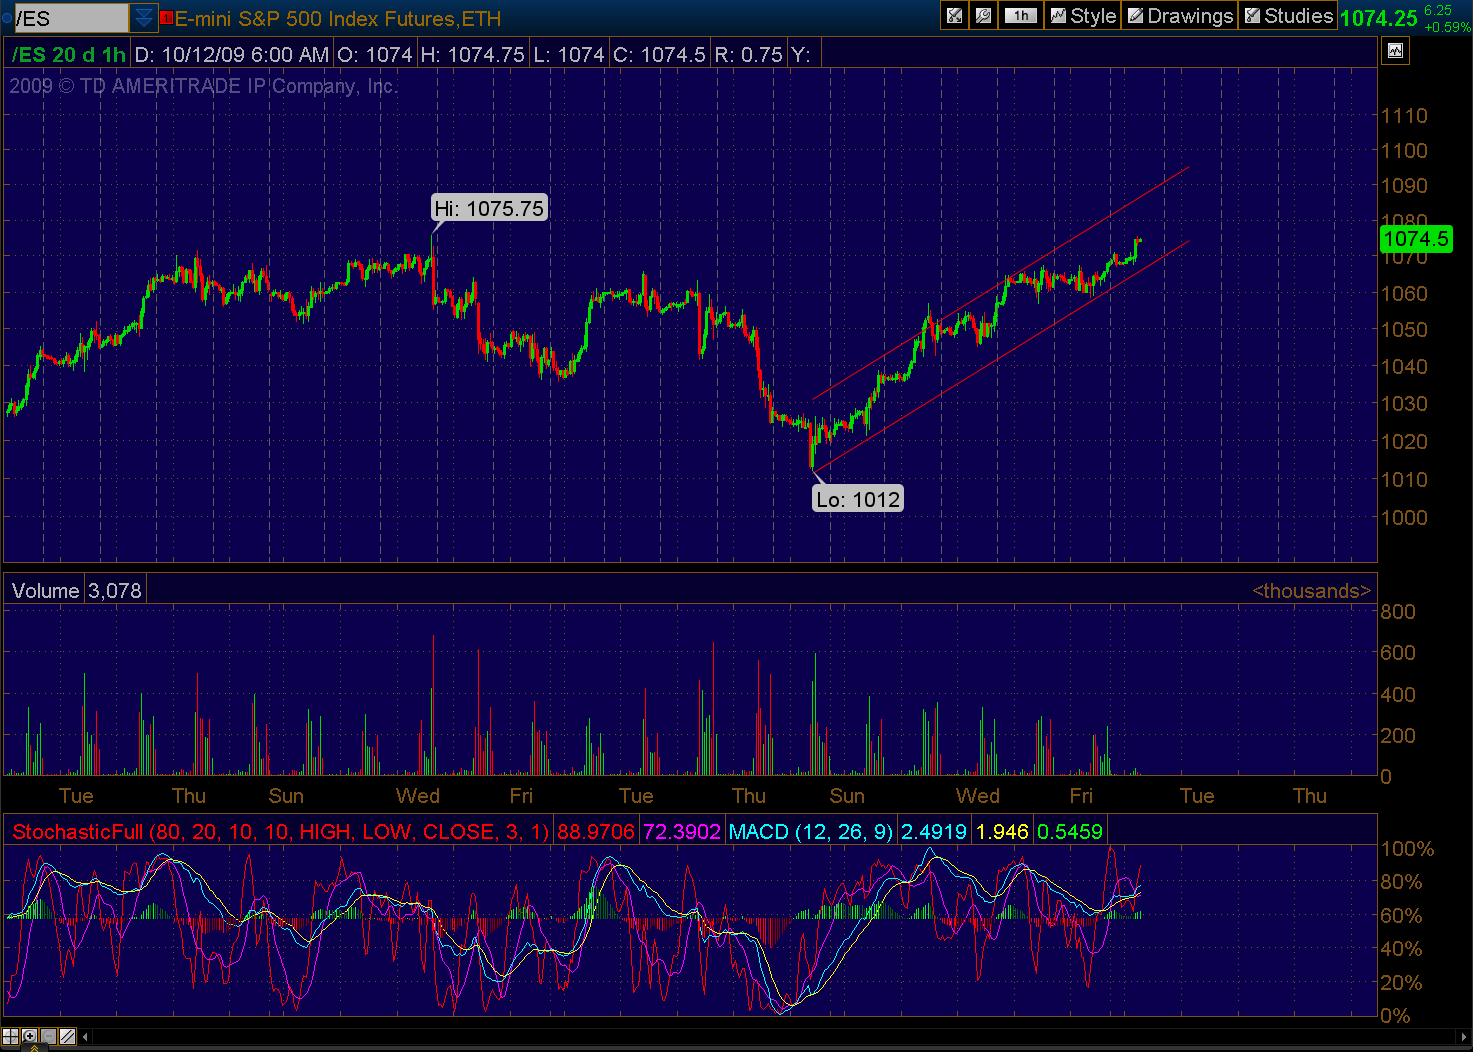Screen dimensions: 1473x1052
Task: Click the crosshair cursor icon in the top toolbar
Action: click(955, 16)
